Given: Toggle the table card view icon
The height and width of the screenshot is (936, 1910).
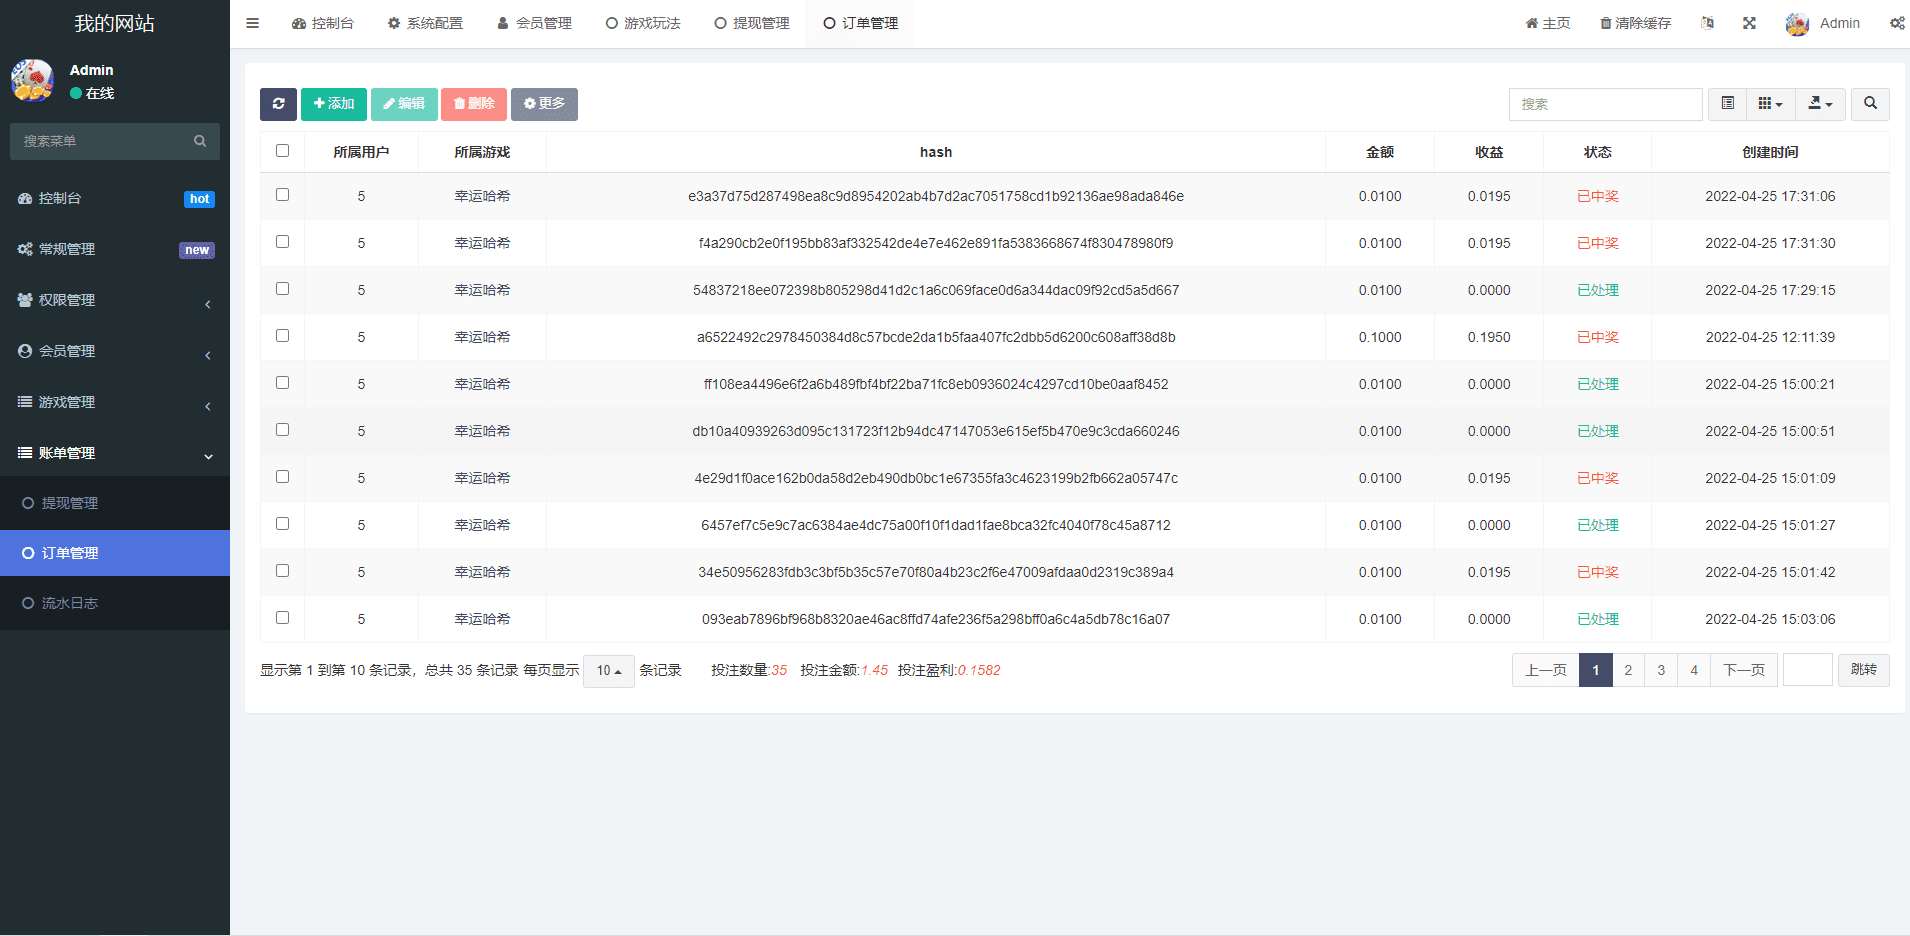Looking at the screenshot, I should 1727,104.
